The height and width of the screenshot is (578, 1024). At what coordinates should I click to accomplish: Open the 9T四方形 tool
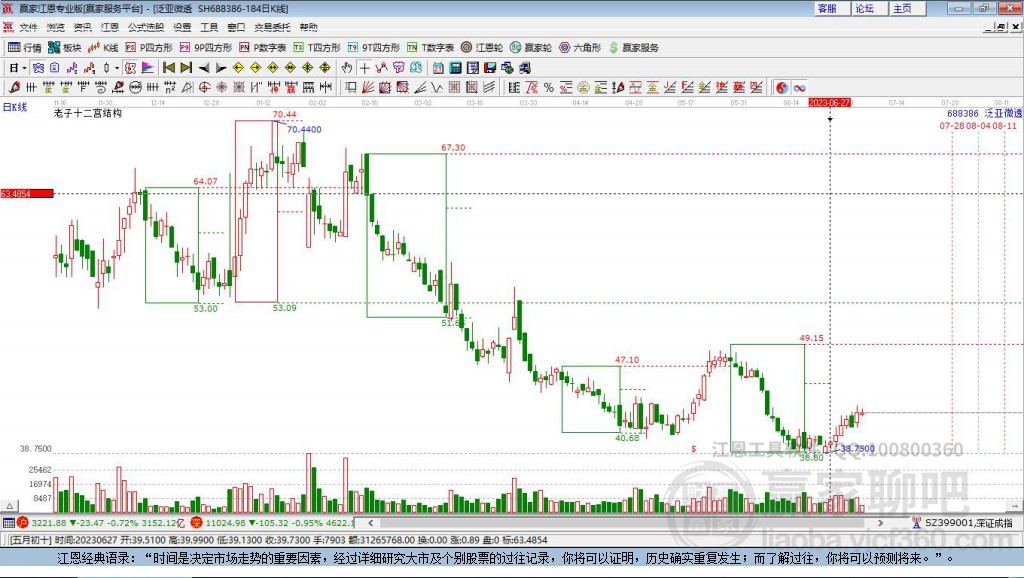point(374,48)
